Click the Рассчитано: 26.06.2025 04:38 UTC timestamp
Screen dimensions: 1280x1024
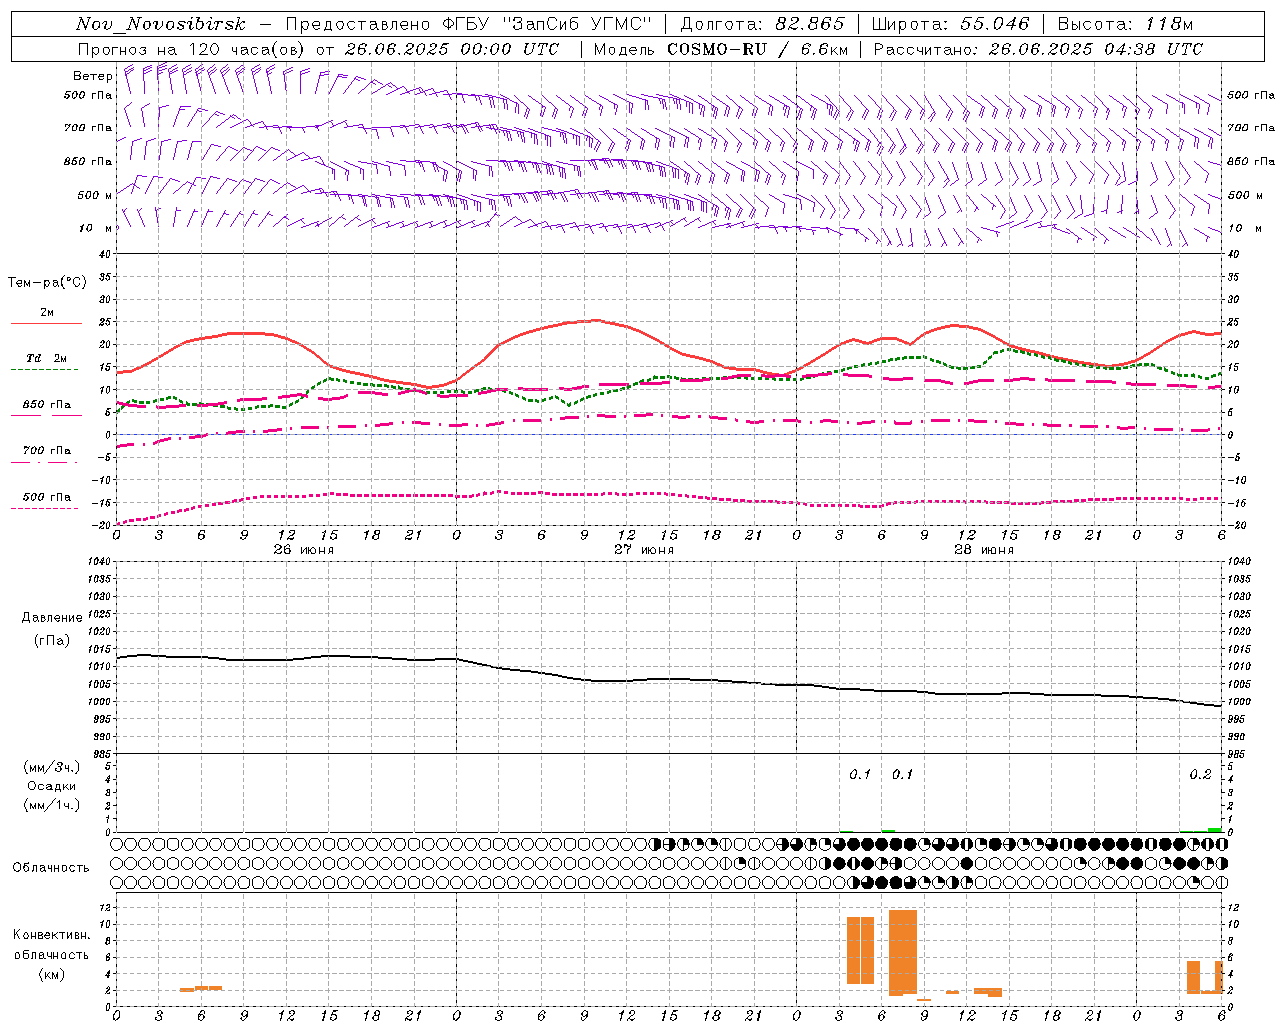1038,49
